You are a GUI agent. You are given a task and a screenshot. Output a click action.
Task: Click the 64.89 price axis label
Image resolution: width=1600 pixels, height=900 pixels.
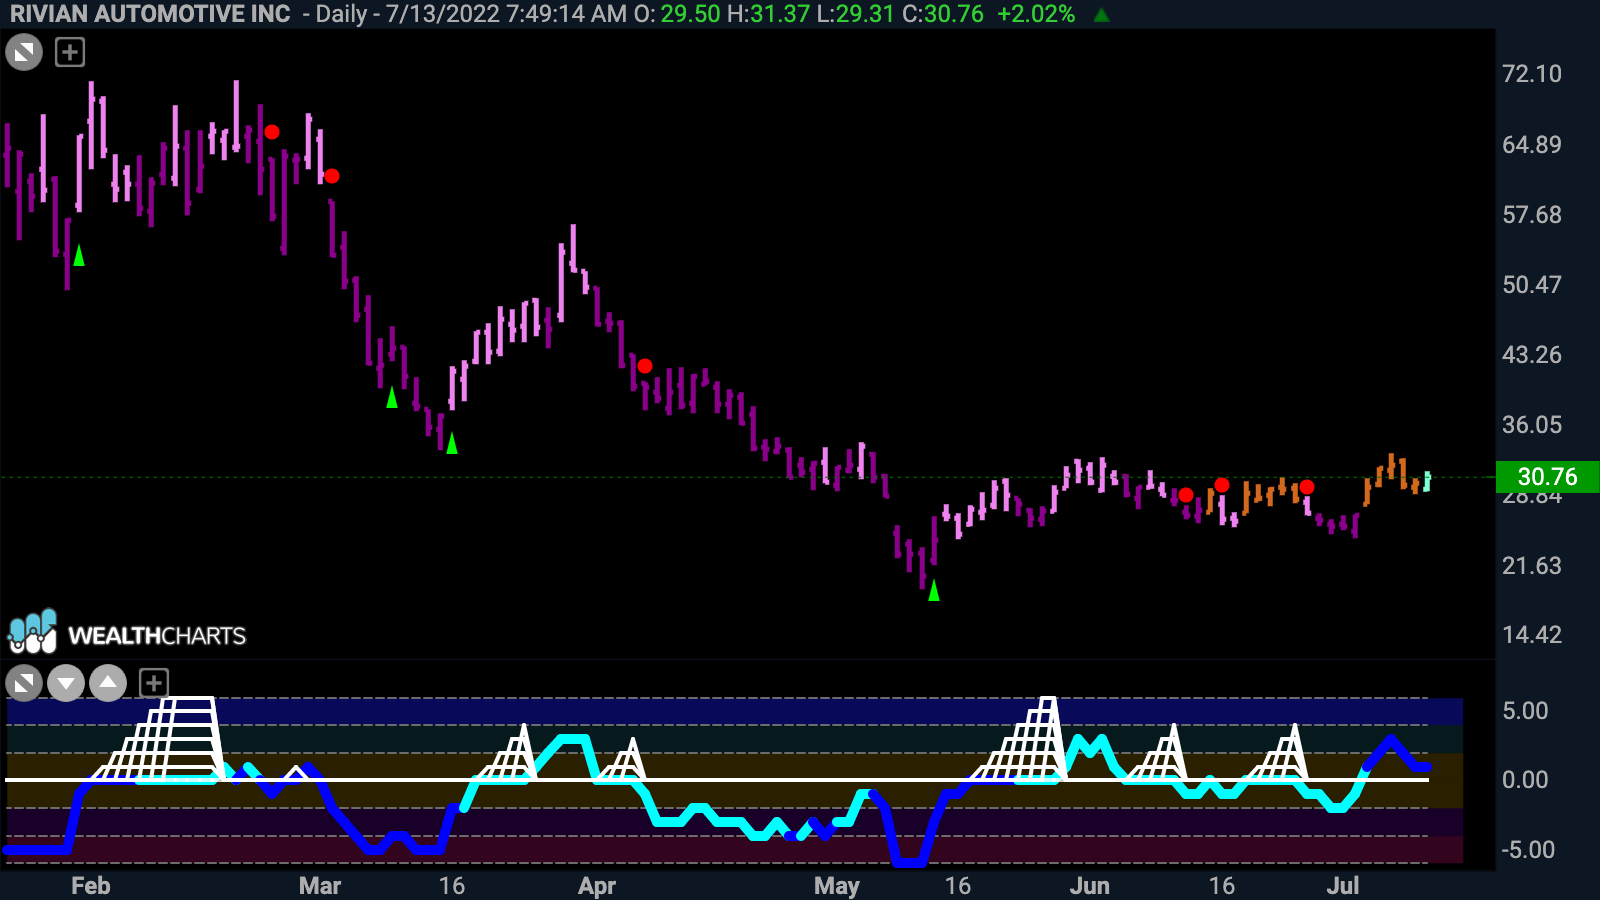click(1531, 145)
